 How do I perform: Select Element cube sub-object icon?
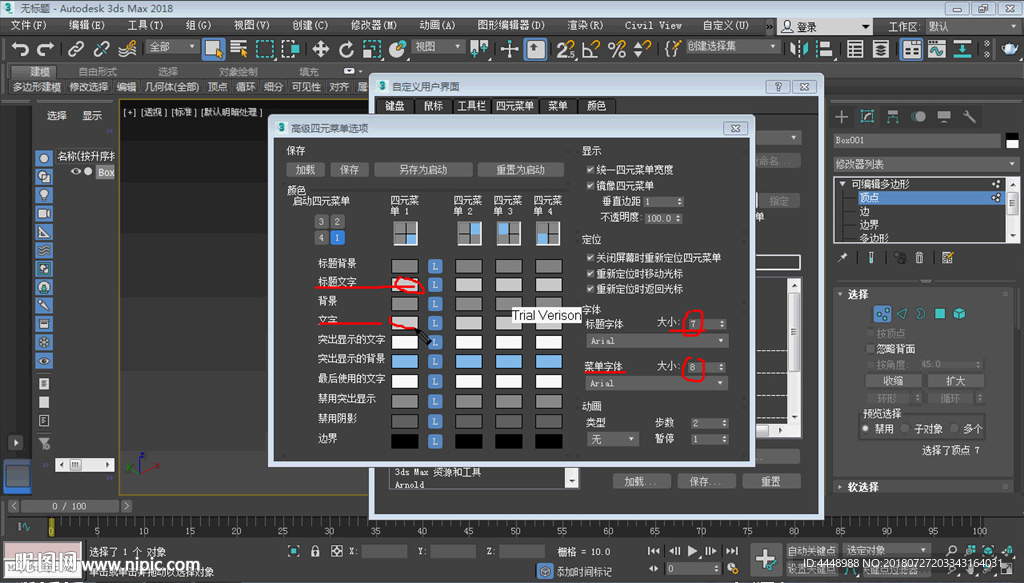959,313
